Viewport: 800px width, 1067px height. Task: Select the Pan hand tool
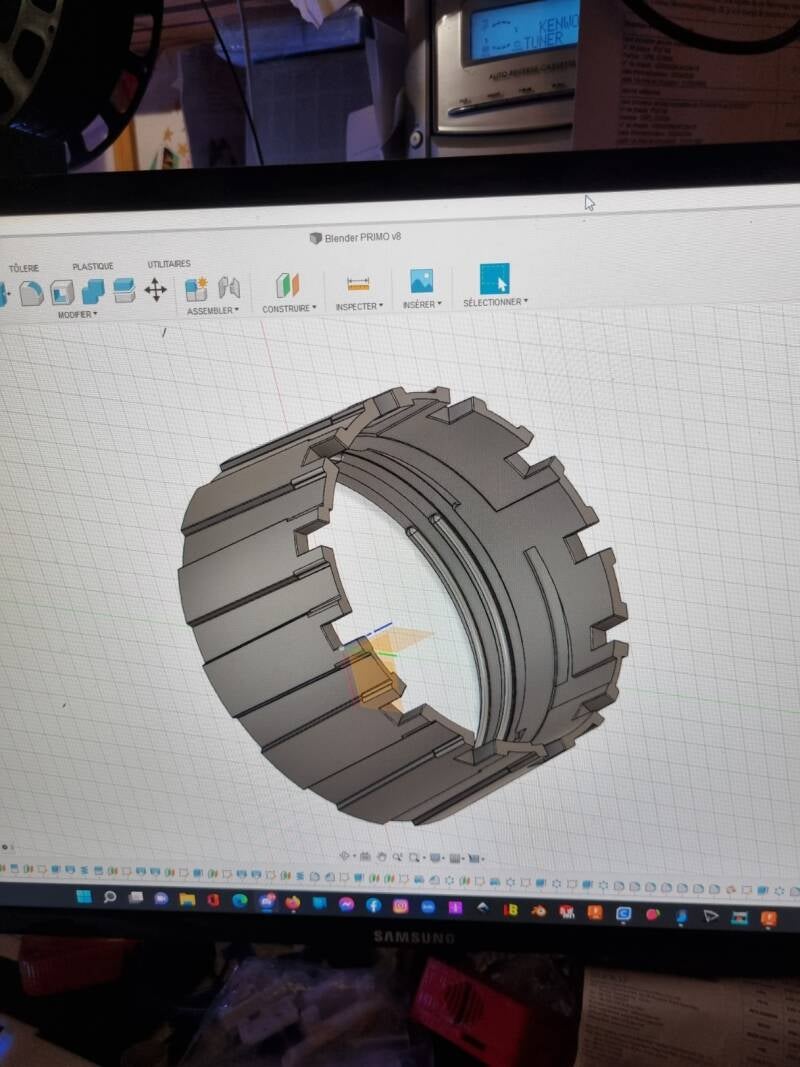[x=381, y=857]
